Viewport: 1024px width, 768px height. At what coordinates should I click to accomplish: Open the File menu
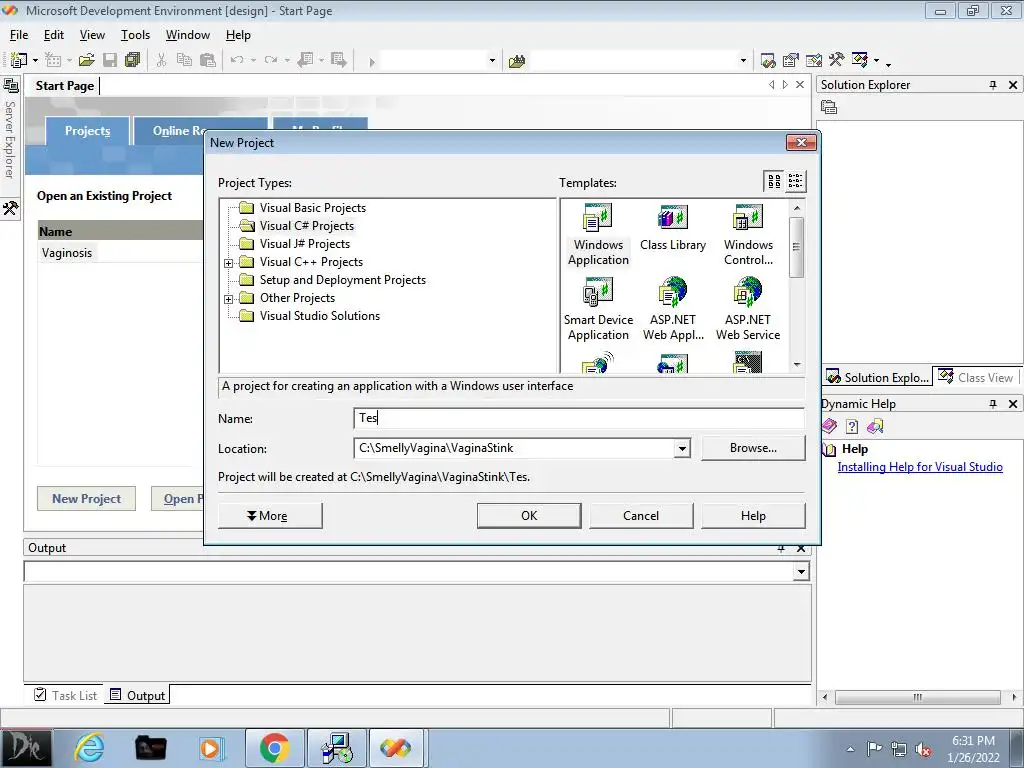(x=19, y=35)
